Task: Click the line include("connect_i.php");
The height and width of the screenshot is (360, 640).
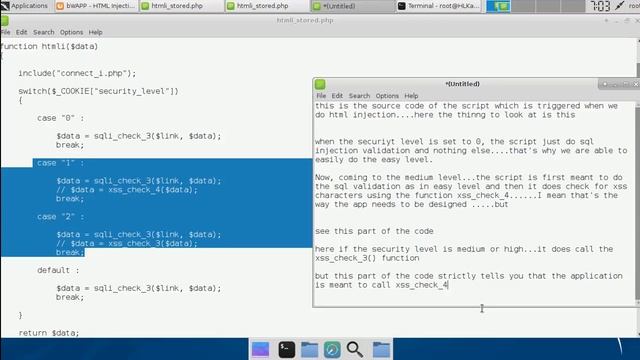Action: click(77, 73)
